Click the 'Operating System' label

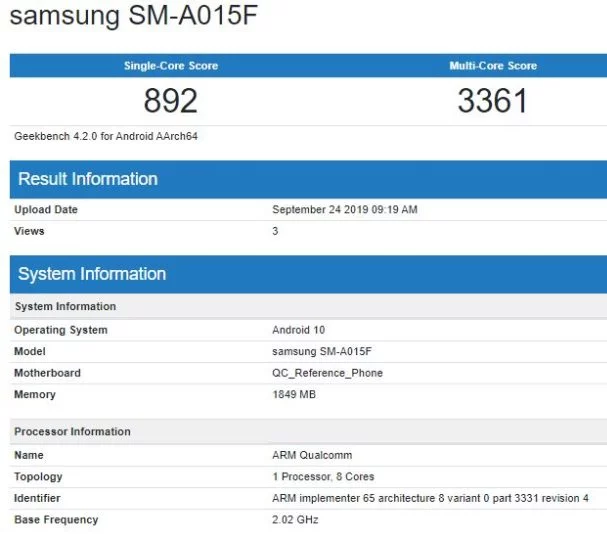(x=61, y=330)
